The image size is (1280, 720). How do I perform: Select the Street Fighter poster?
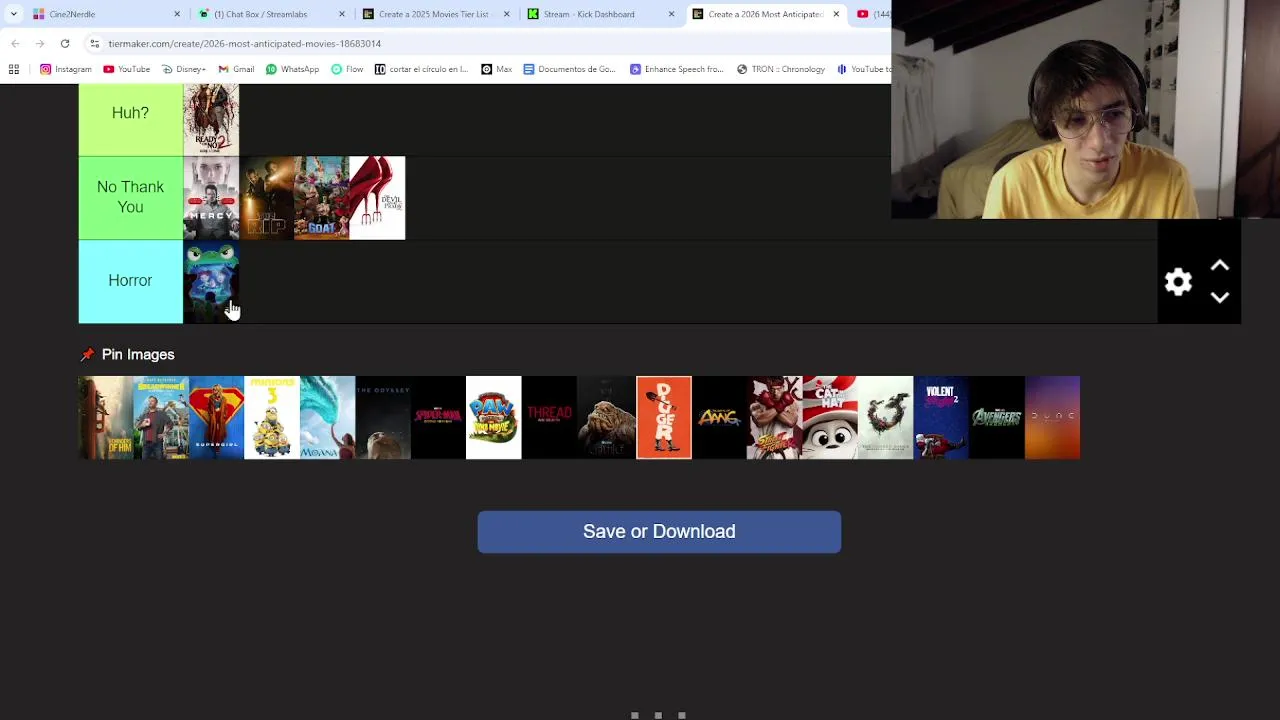774,417
